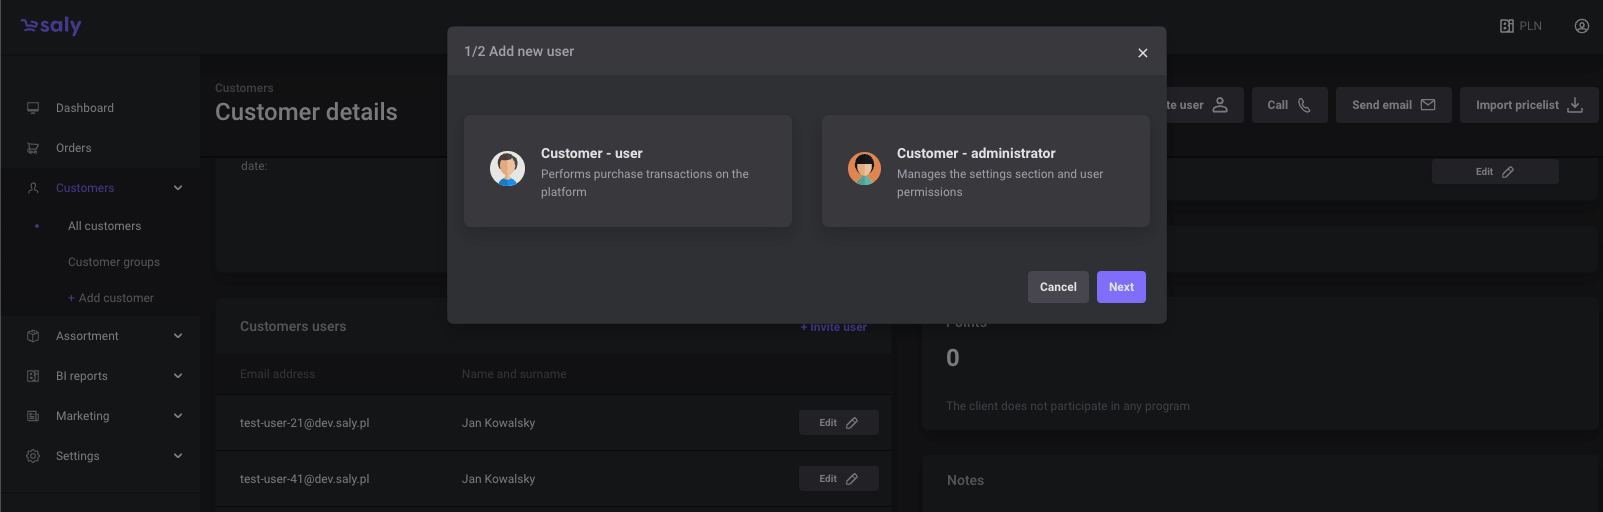The image size is (1603, 512).
Task: Expand the Assortment sidebar section
Action: pyautogui.click(x=178, y=336)
